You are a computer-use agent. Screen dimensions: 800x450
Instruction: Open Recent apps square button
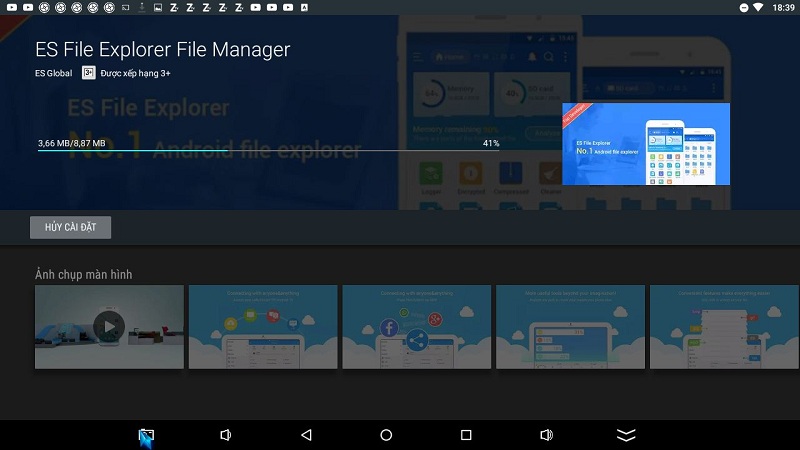coord(466,435)
